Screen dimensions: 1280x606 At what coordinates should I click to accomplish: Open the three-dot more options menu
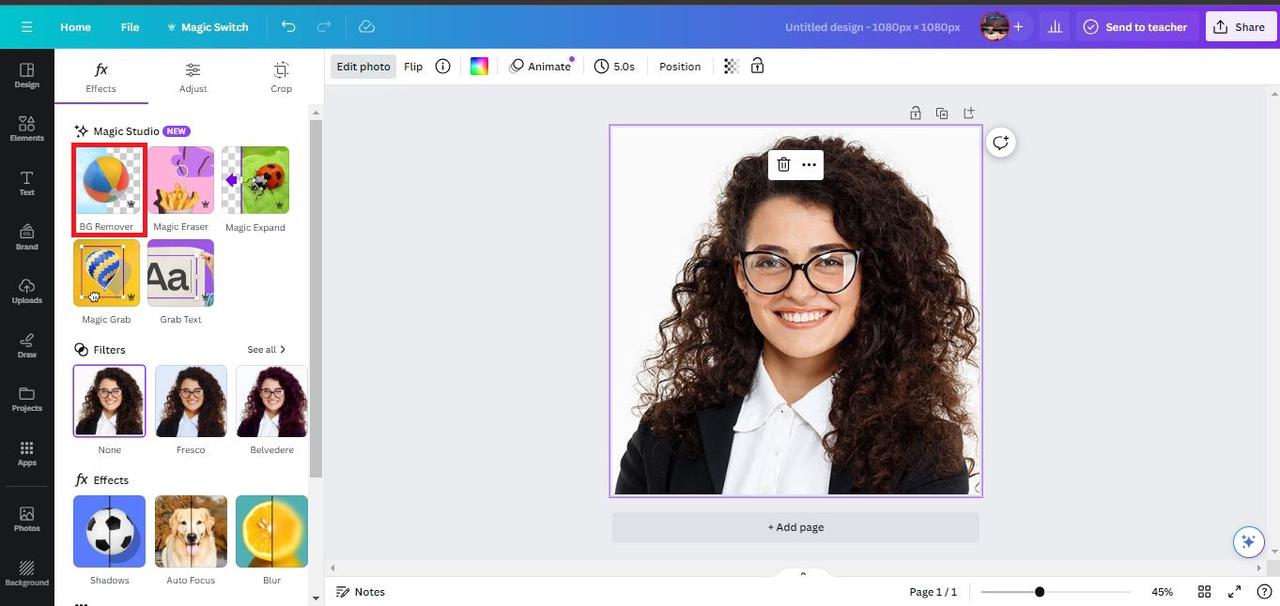tap(809, 164)
